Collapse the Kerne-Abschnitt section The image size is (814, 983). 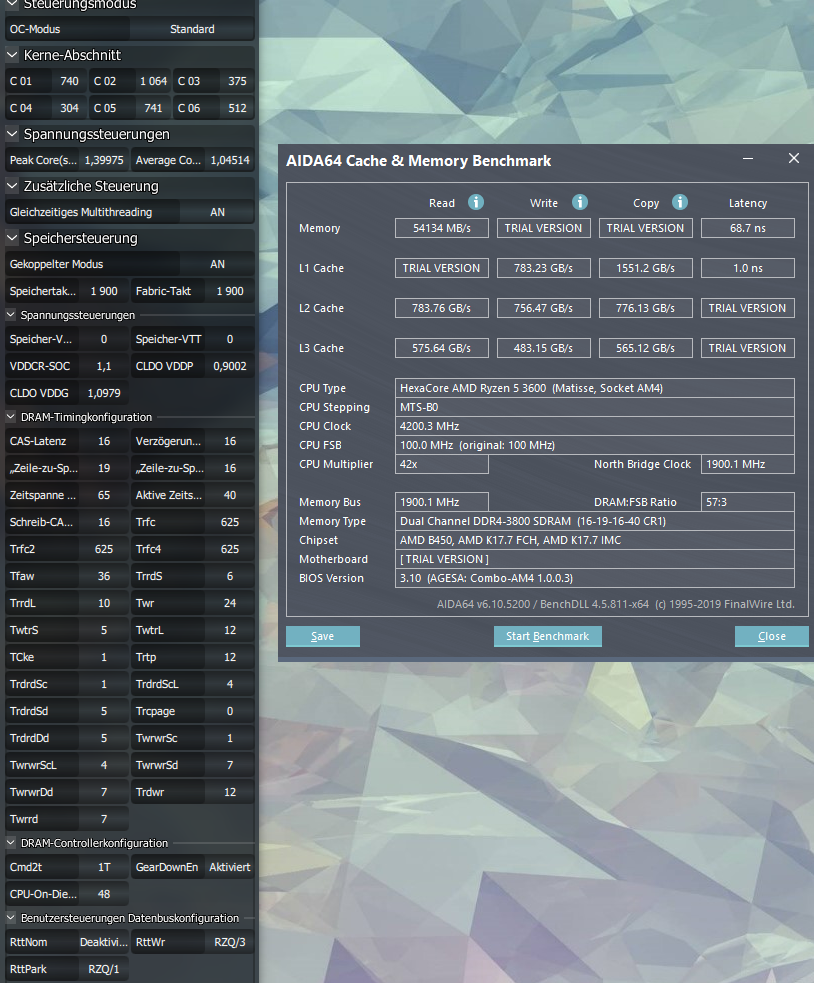(12, 55)
